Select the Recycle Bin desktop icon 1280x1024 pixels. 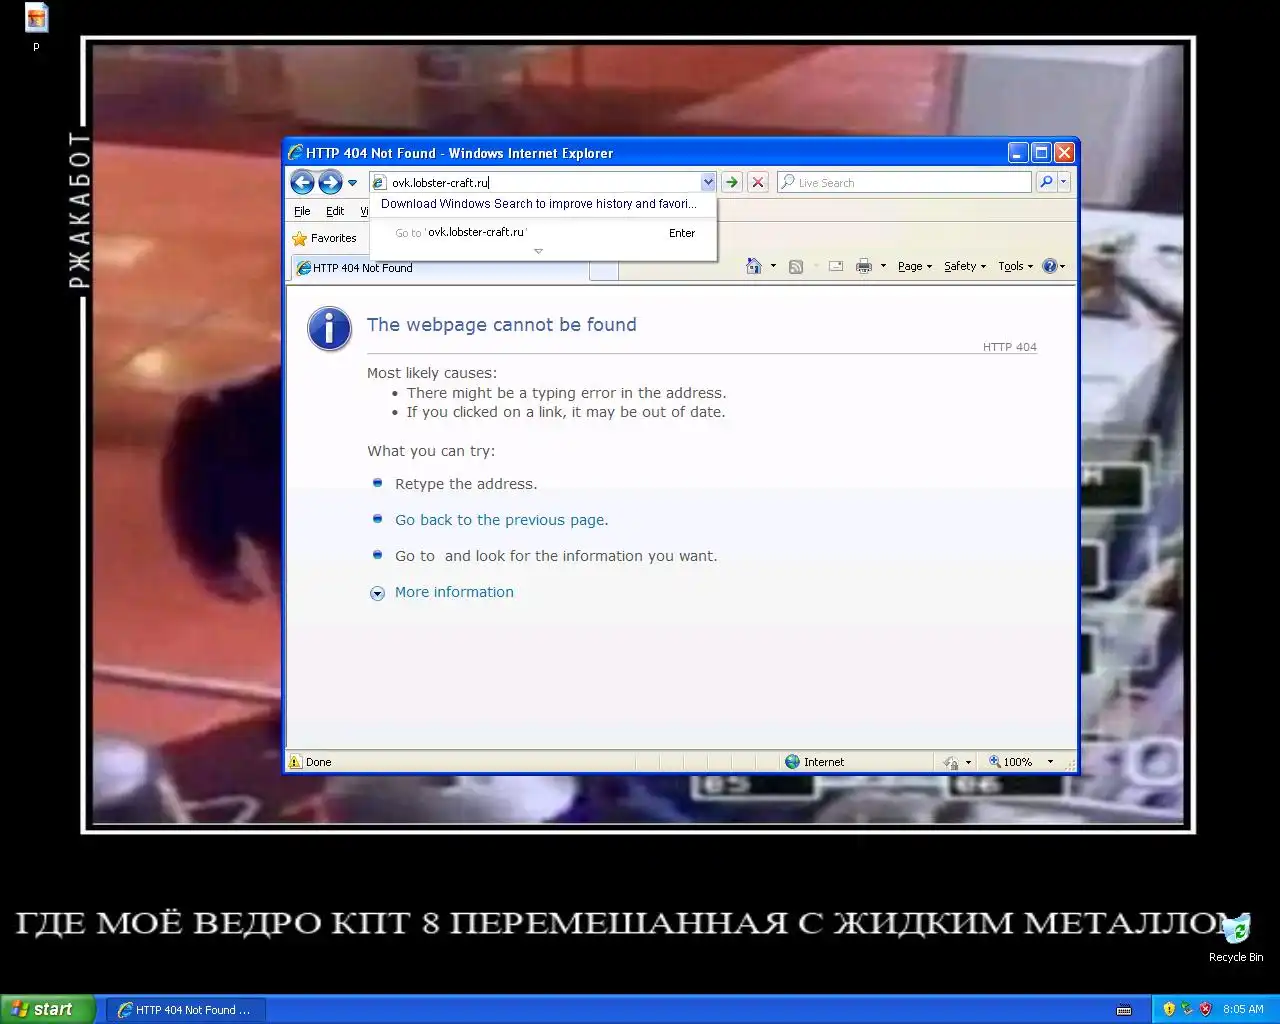1236,938
